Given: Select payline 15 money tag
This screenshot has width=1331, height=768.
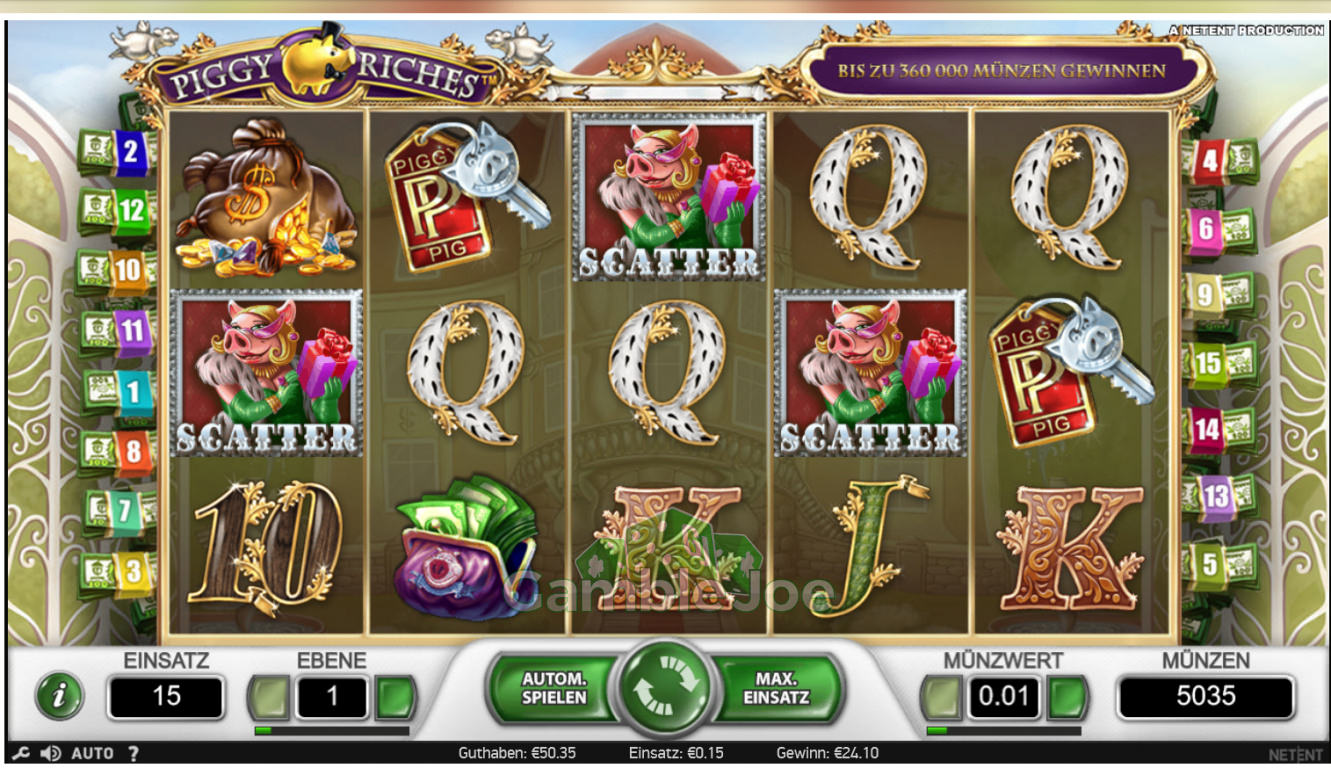Looking at the screenshot, I should pyautogui.click(x=1221, y=364).
